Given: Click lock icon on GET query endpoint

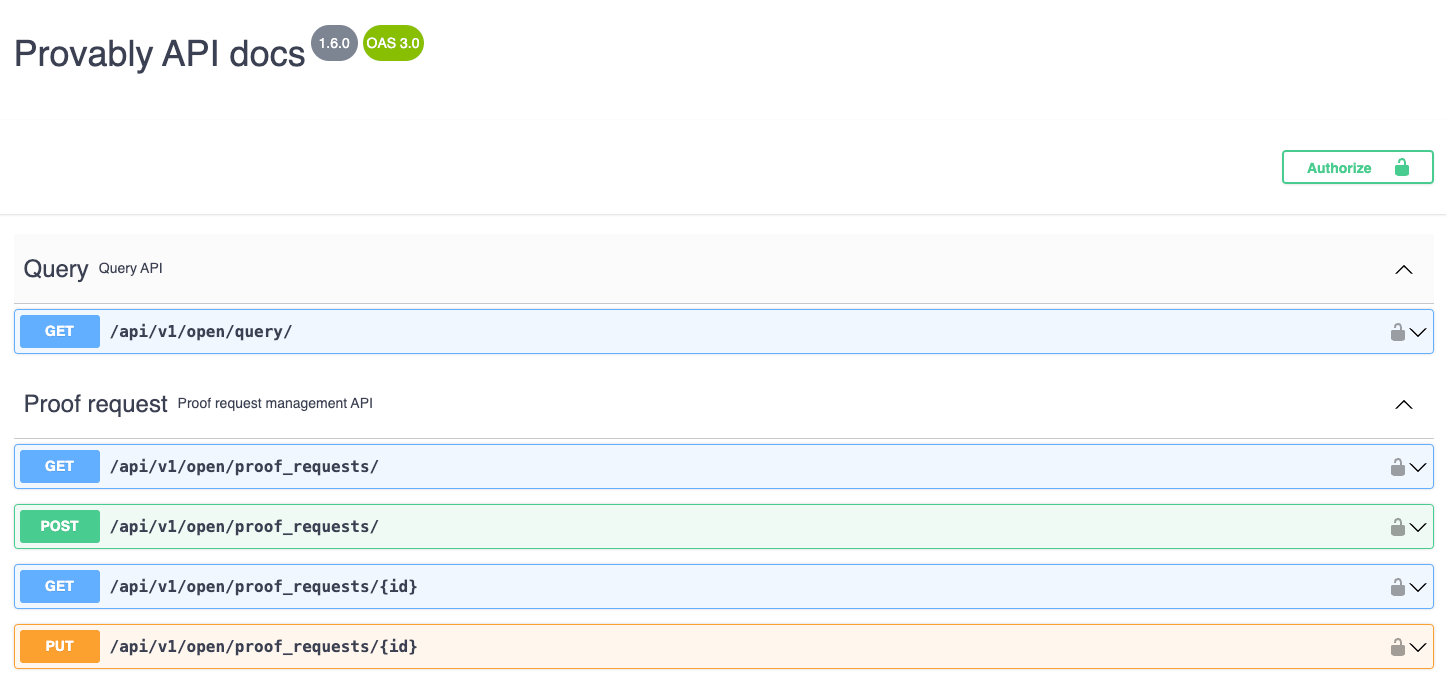Looking at the screenshot, I should point(1397,332).
